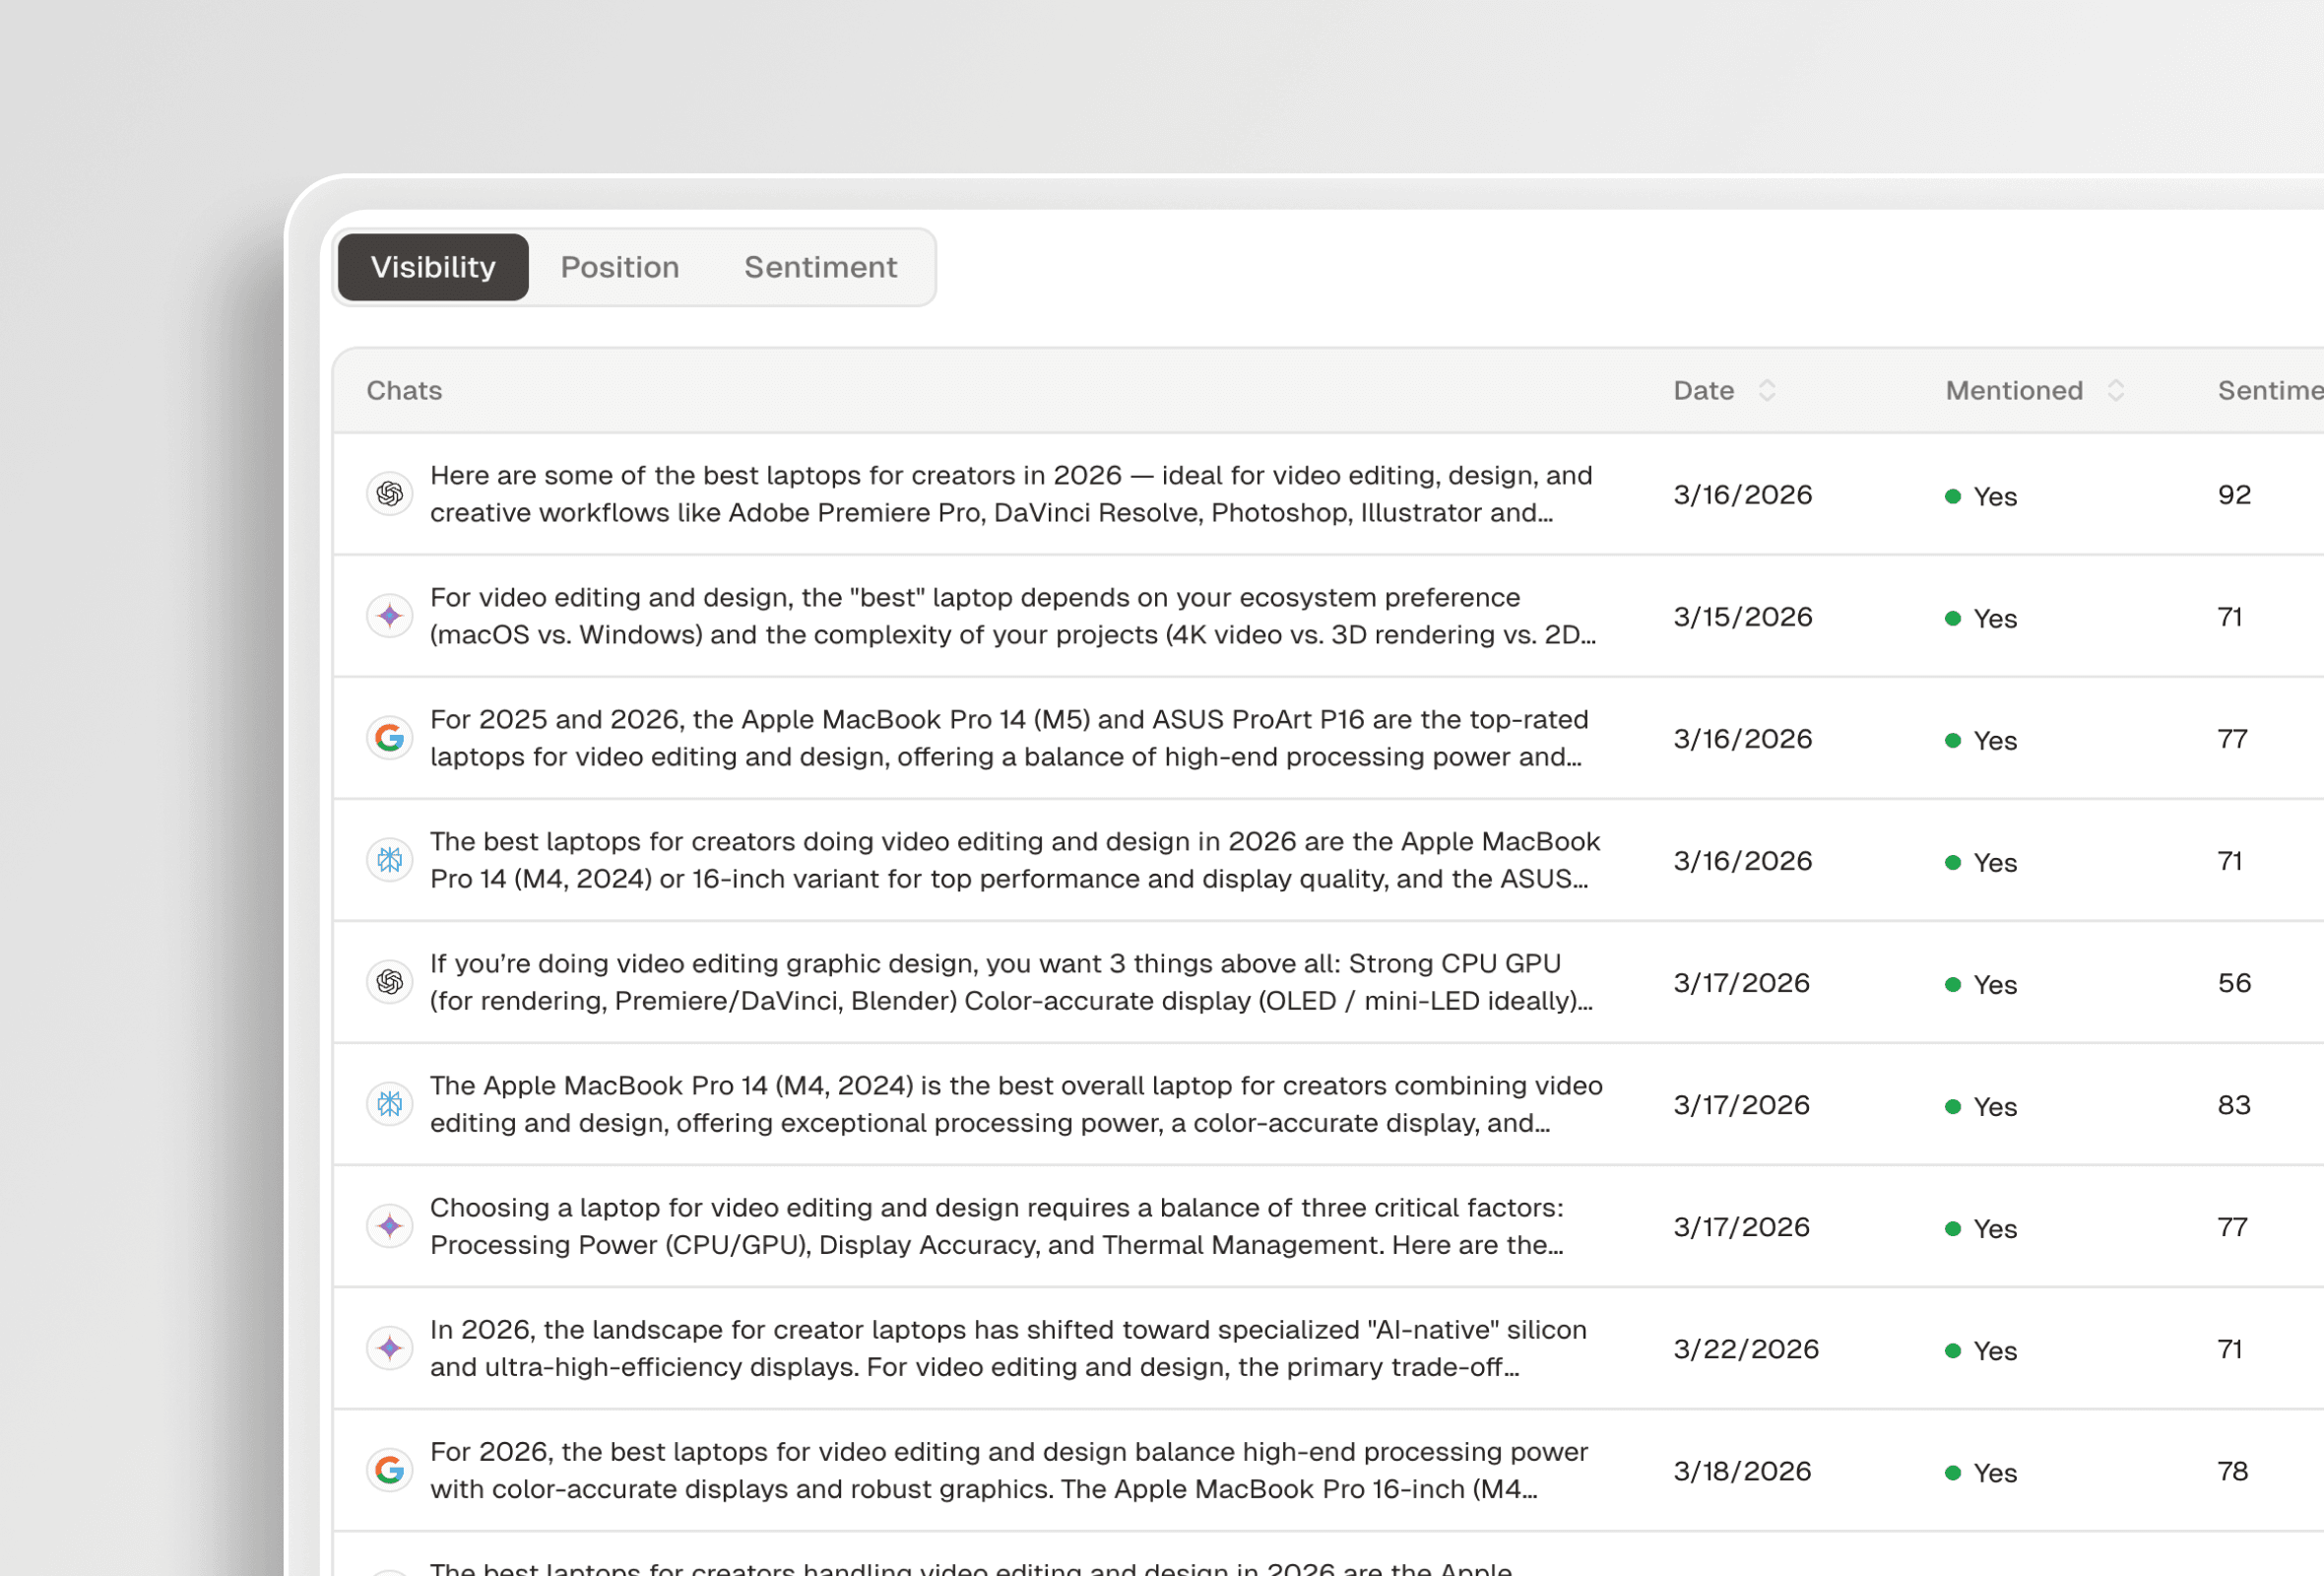Click the Visibility segment button
The width and height of the screenshot is (2324, 1576).
(433, 267)
